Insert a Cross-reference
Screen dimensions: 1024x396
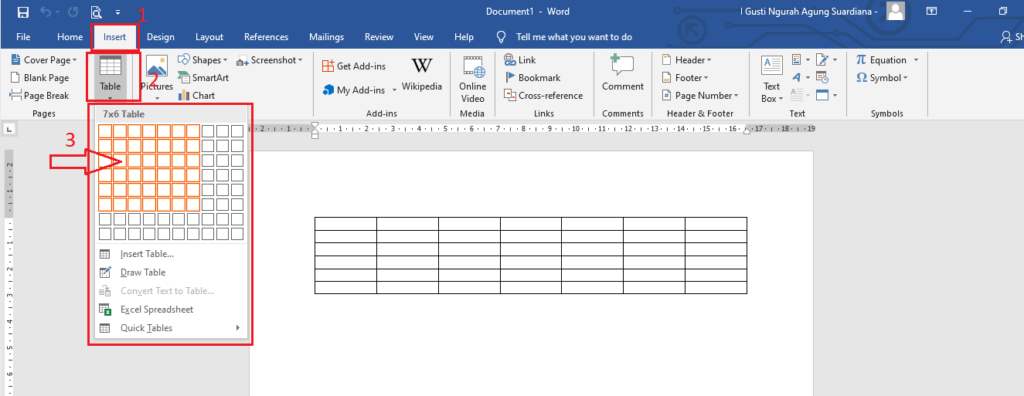pyautogui.click(x=543, y=95)
